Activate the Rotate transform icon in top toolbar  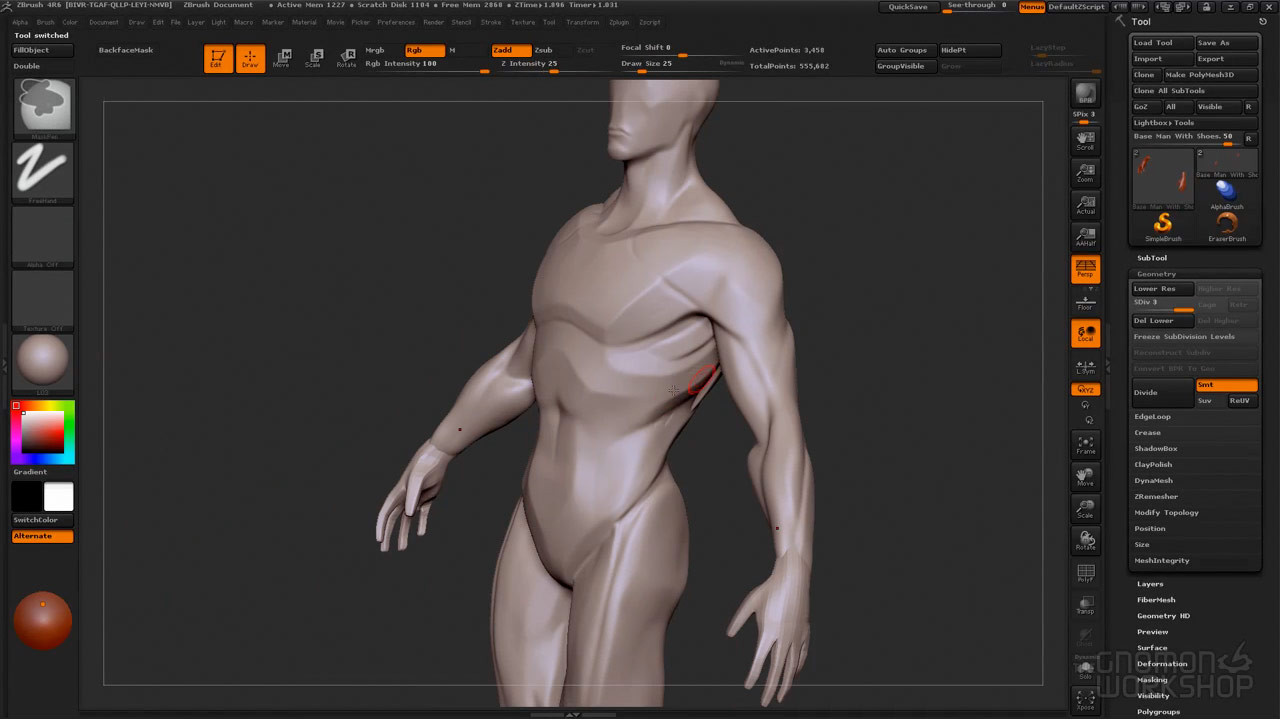coord(346,58)
